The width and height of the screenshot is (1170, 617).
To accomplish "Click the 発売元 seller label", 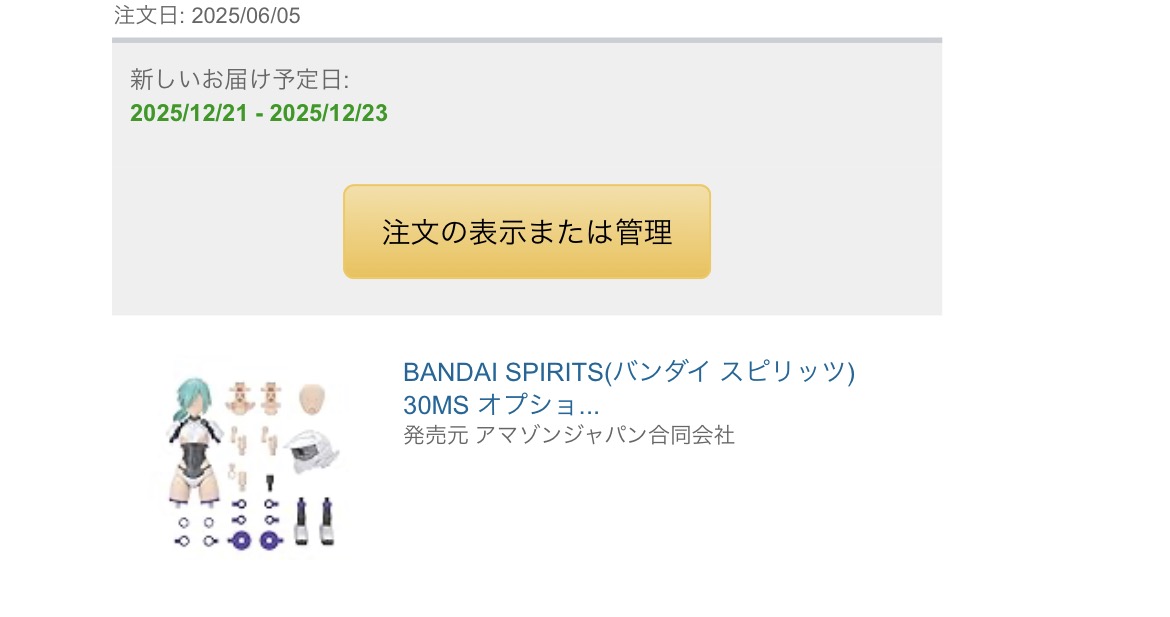I will pos(436,436).
